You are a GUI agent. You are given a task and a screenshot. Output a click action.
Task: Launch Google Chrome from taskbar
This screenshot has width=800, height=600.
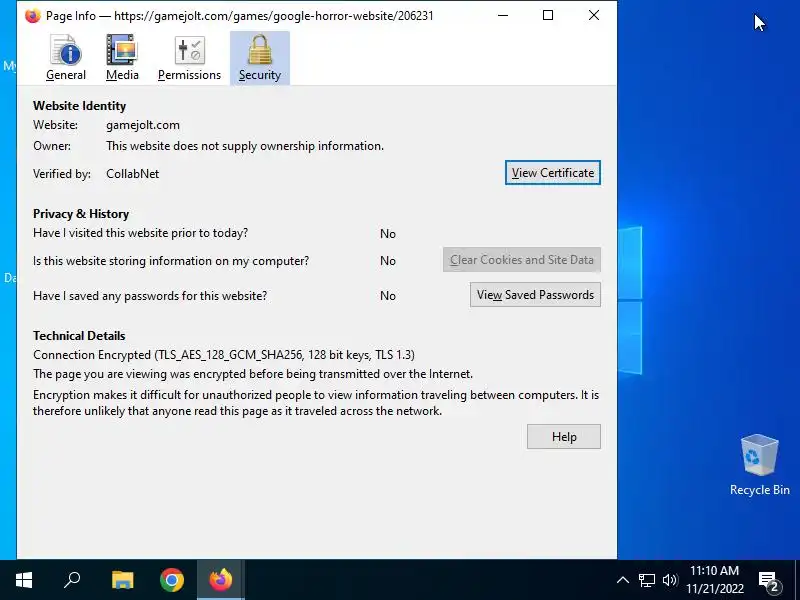172,580
